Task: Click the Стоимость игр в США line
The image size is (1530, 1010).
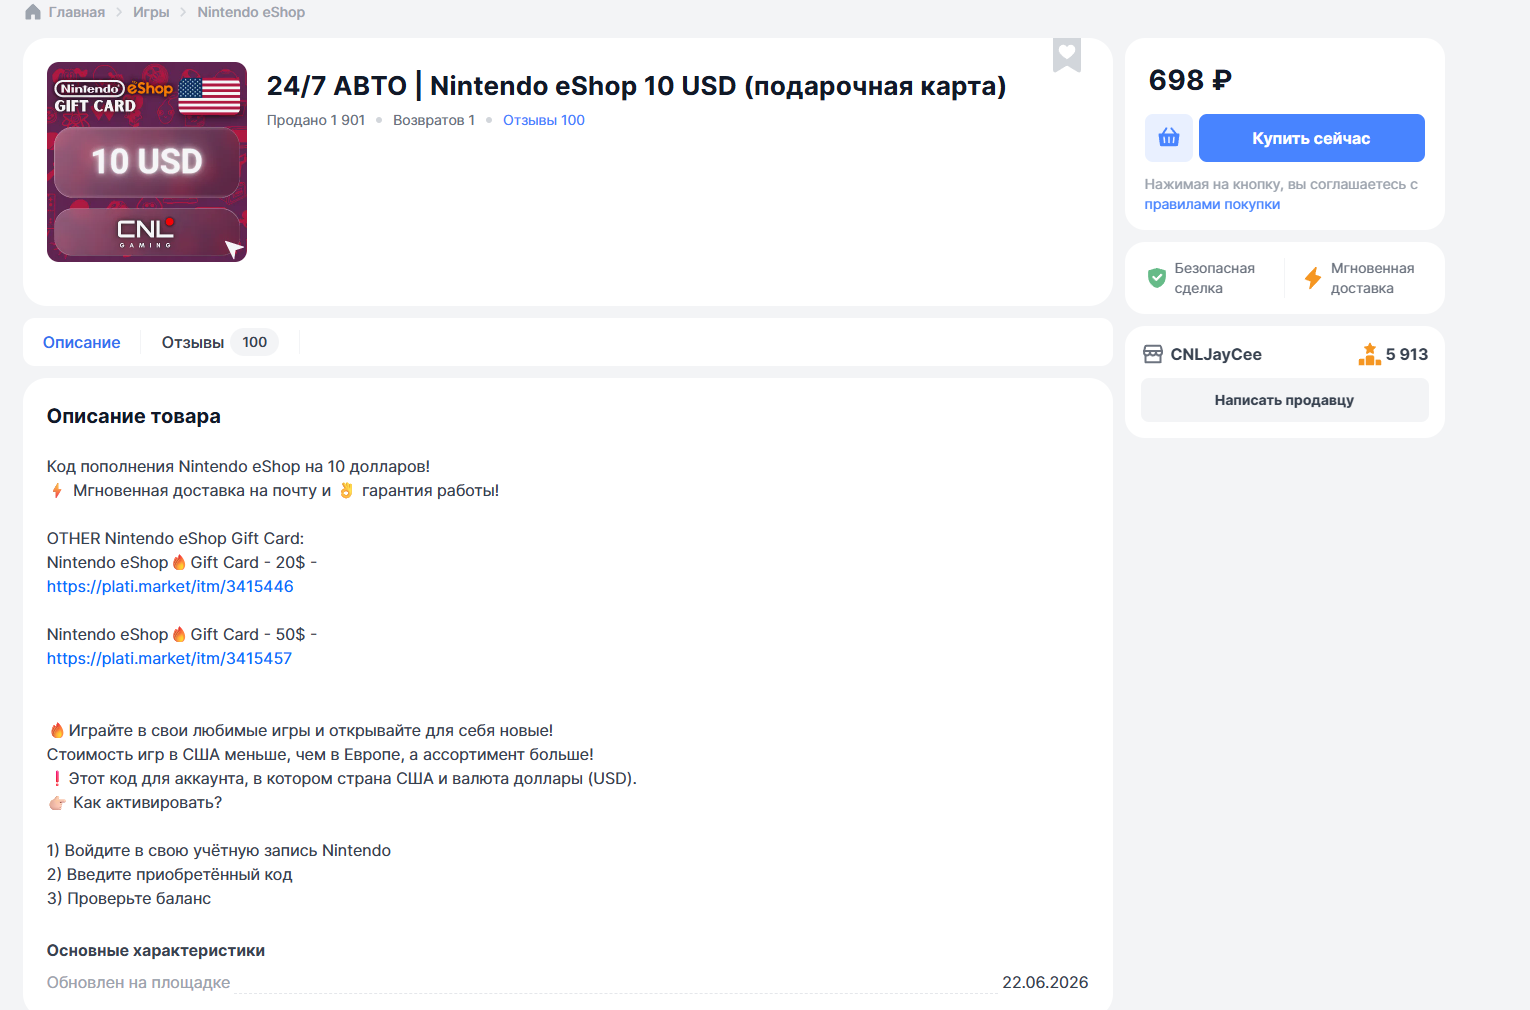Action: click(320, 754)
